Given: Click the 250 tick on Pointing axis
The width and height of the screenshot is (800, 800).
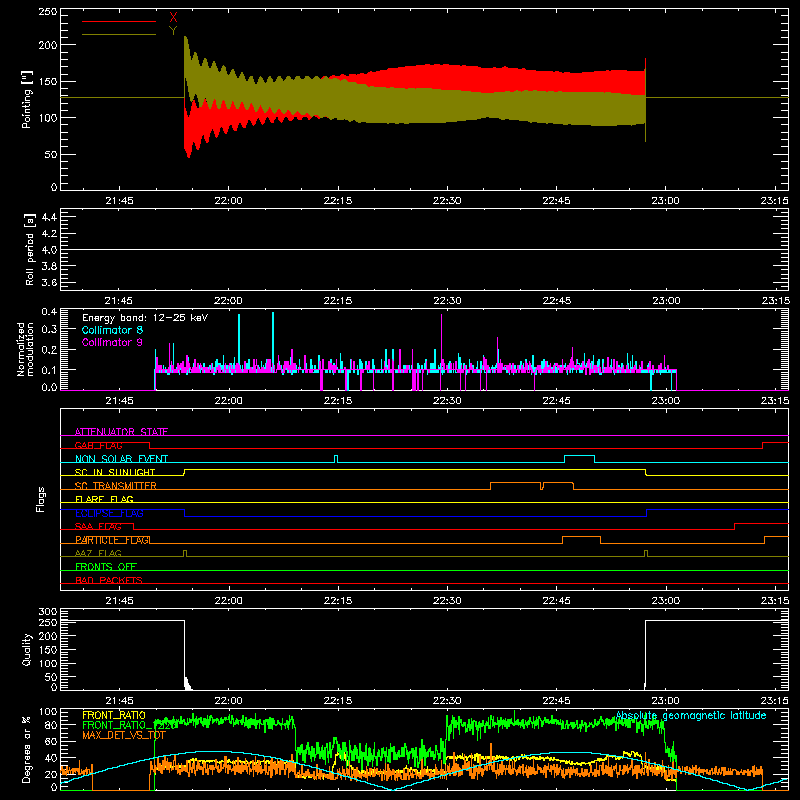Looking at the screenshot, I should [x=48, y=12].
